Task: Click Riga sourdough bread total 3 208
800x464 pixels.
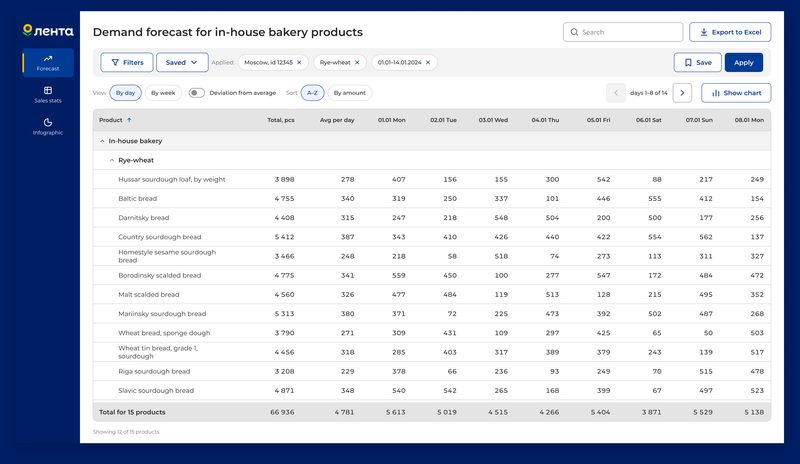Action: coord(284,371)
